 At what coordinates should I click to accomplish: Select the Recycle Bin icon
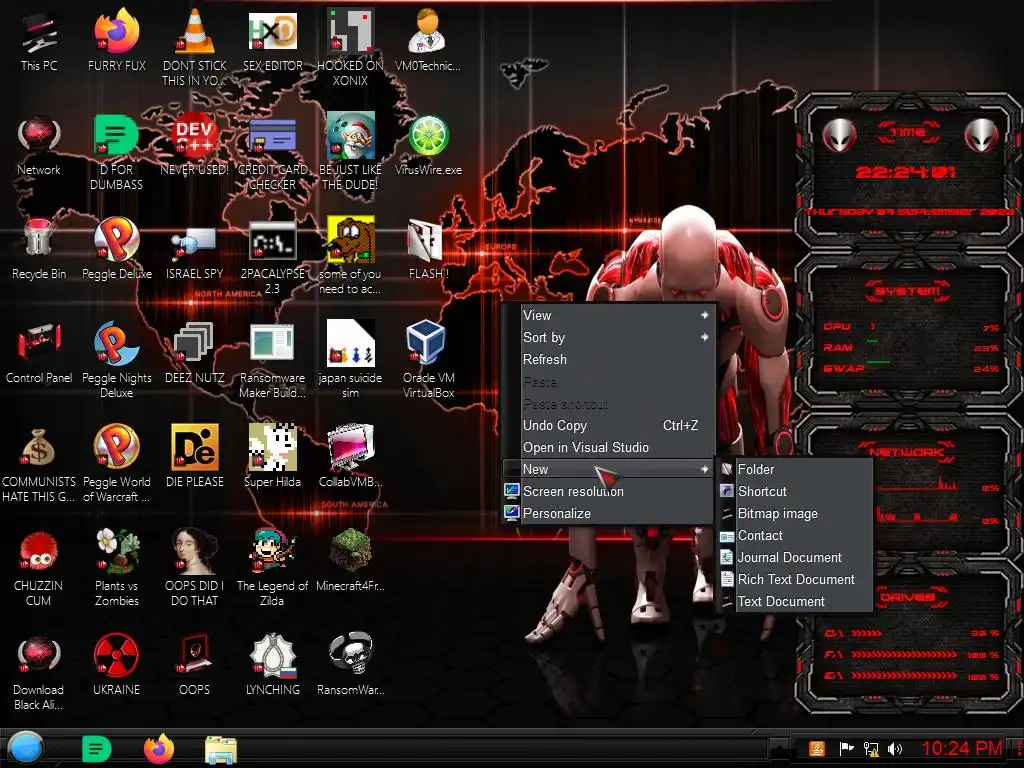[39, 249]
